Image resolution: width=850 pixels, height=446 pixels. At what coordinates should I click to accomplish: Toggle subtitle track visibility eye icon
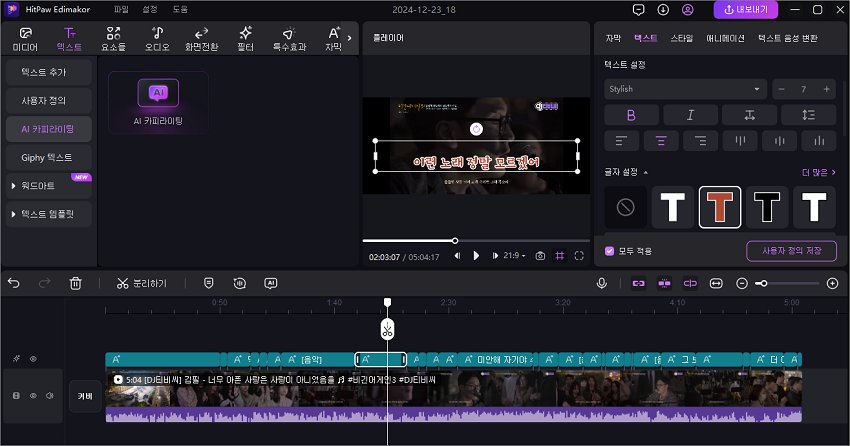(33, 359)
